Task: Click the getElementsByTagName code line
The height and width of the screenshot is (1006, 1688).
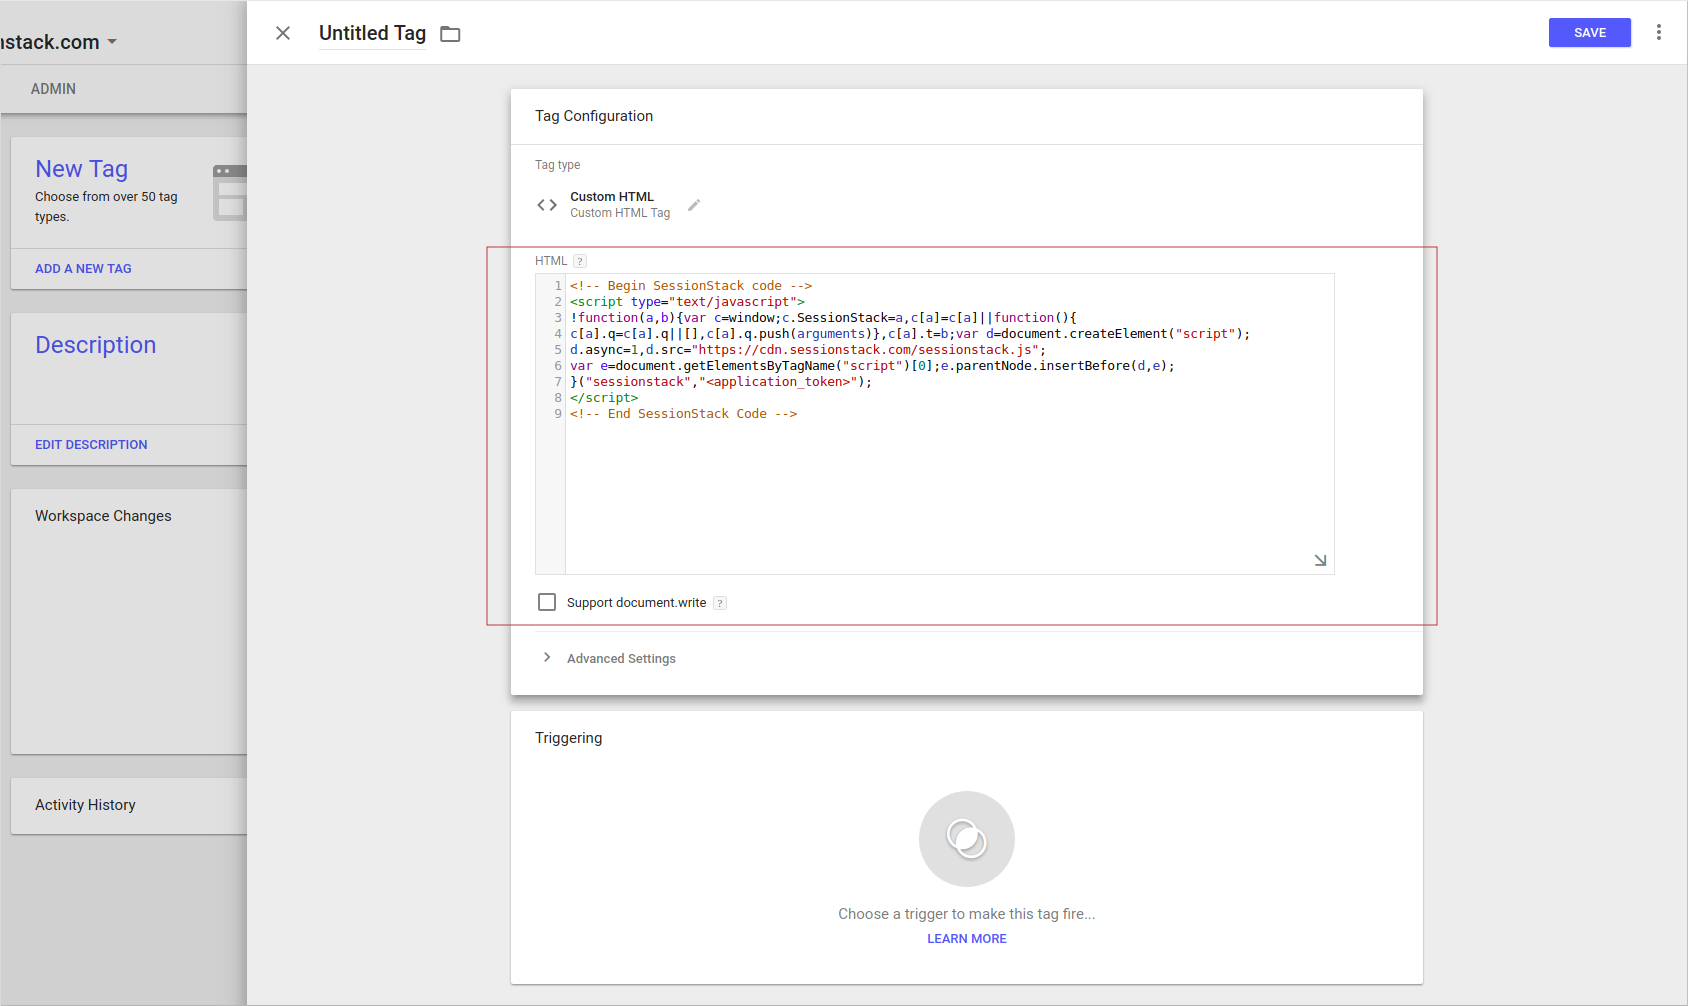Action: click(873, 366)
